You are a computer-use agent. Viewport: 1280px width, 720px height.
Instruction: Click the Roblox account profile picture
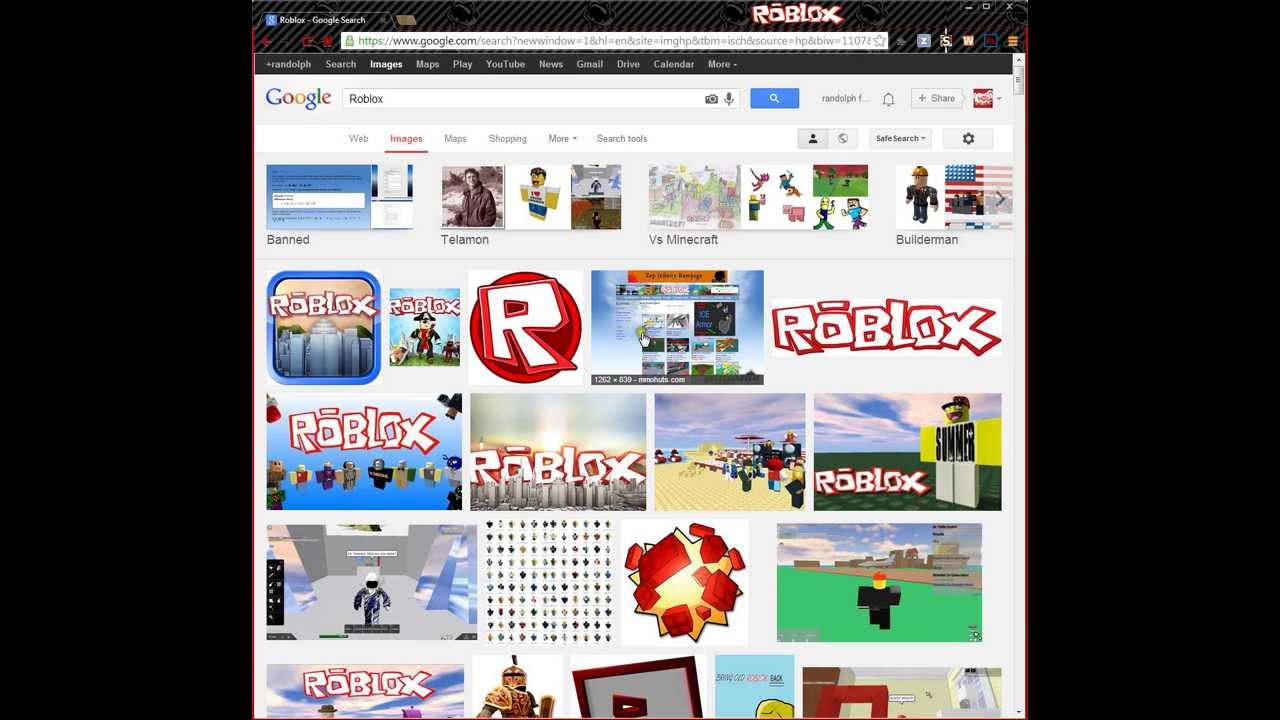click(x=983, y=98)
